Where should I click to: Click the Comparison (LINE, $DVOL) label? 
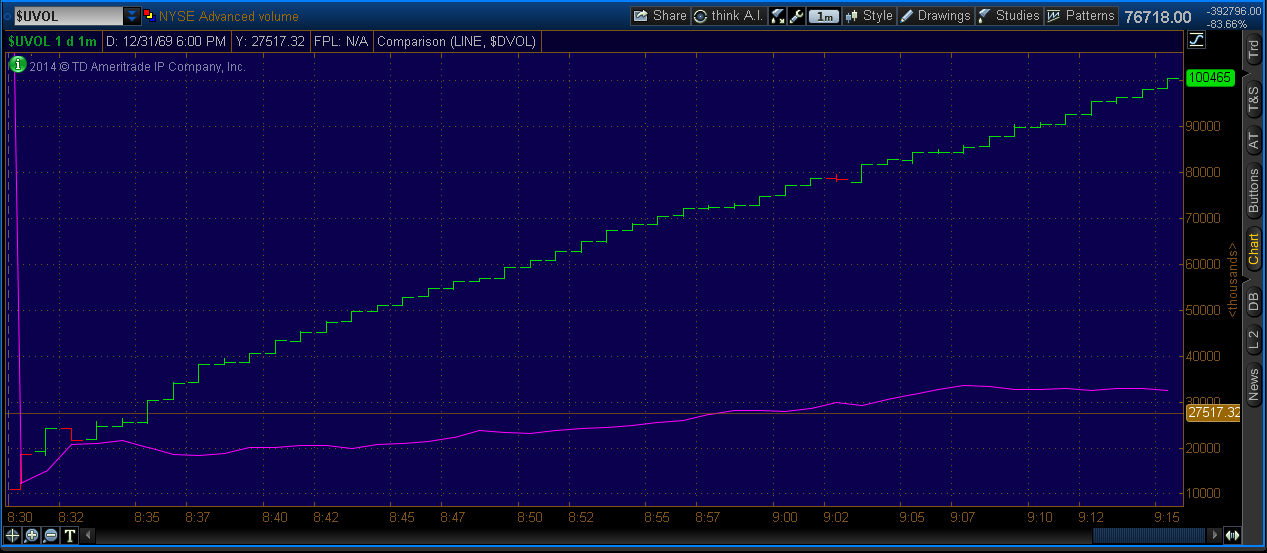coord(457,42)
